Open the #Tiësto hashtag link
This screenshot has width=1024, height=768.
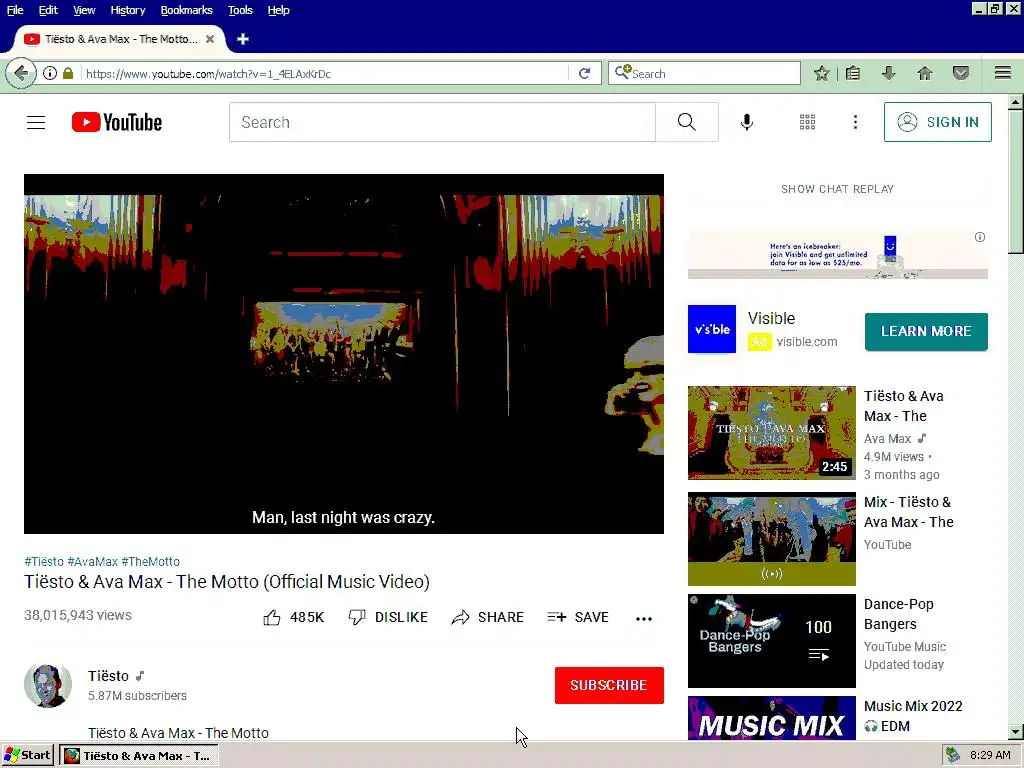44,562
